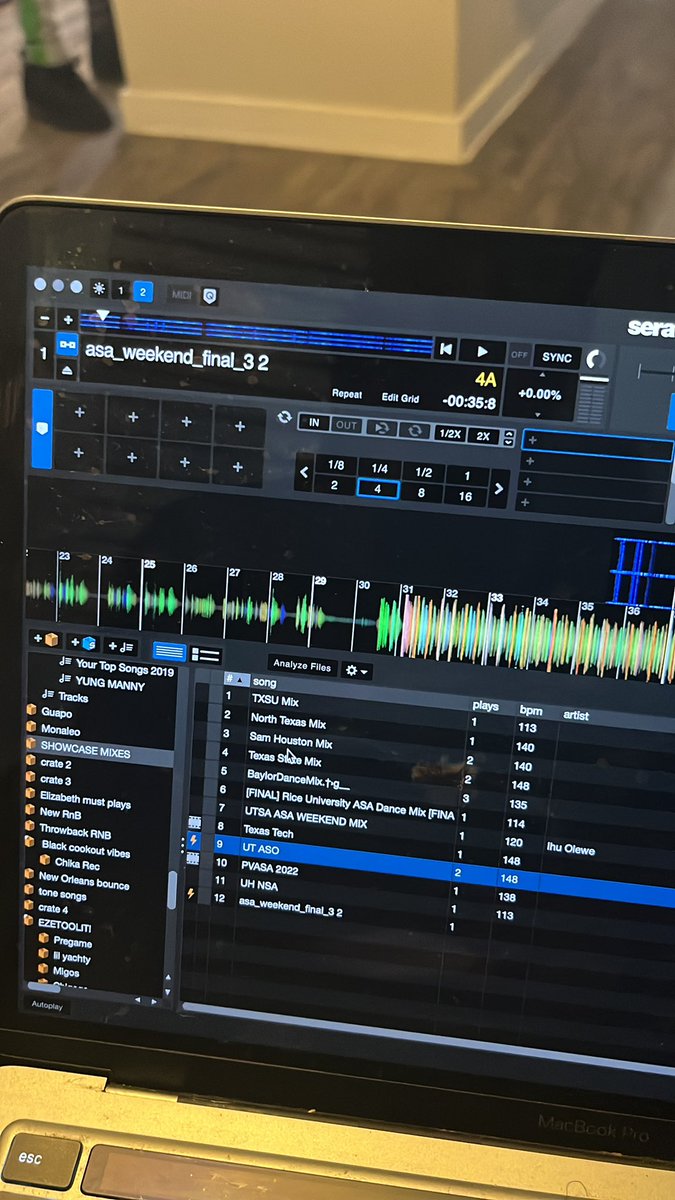Click the circular tempo range icon beside SYNC
The width and height of the screenshot is (675, 1200).
point(595,360)
